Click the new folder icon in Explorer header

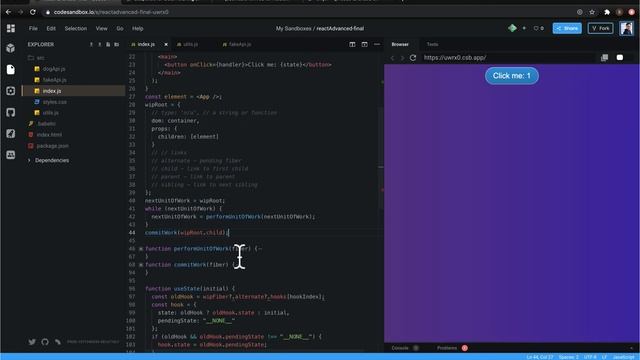(x=116, y=44)
